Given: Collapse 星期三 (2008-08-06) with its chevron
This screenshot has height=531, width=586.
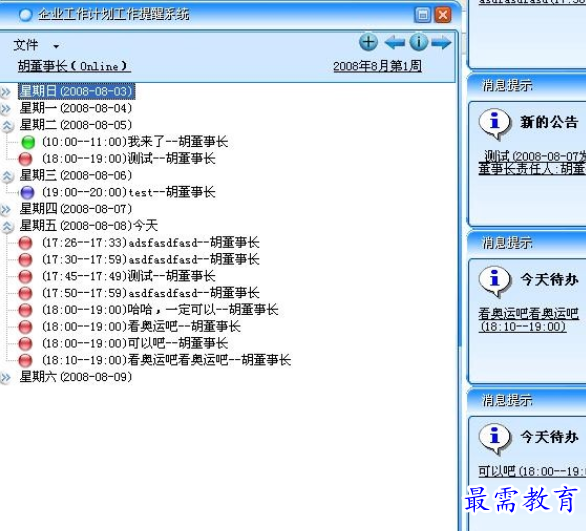Looking at the screenshot, I should tap(7, 176).
